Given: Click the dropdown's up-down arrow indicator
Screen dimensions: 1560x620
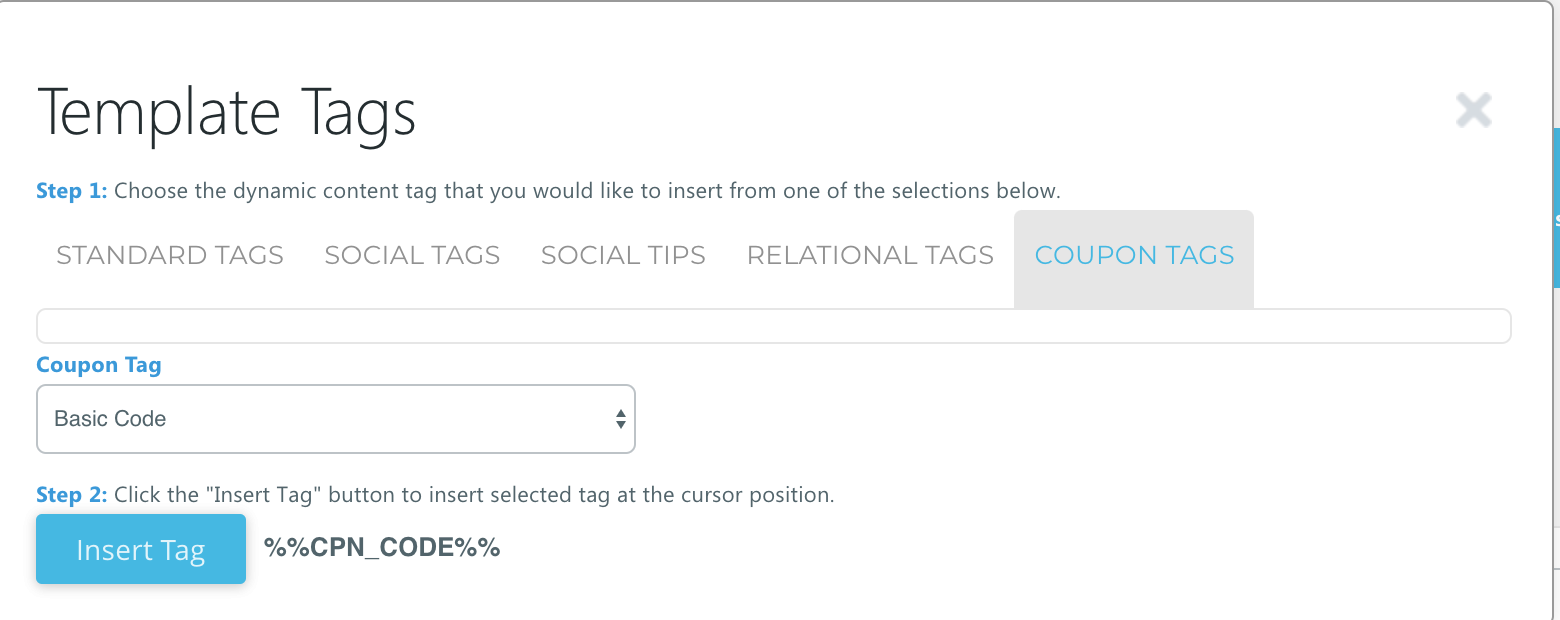Looking at the screenshot, I should pyautogui.click(x=621, y=419).
